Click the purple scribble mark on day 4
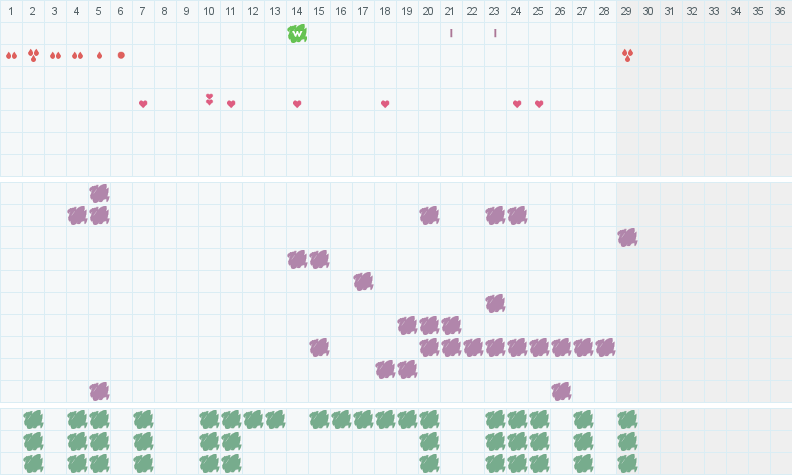The image size is (792, 475). [77, 216]
